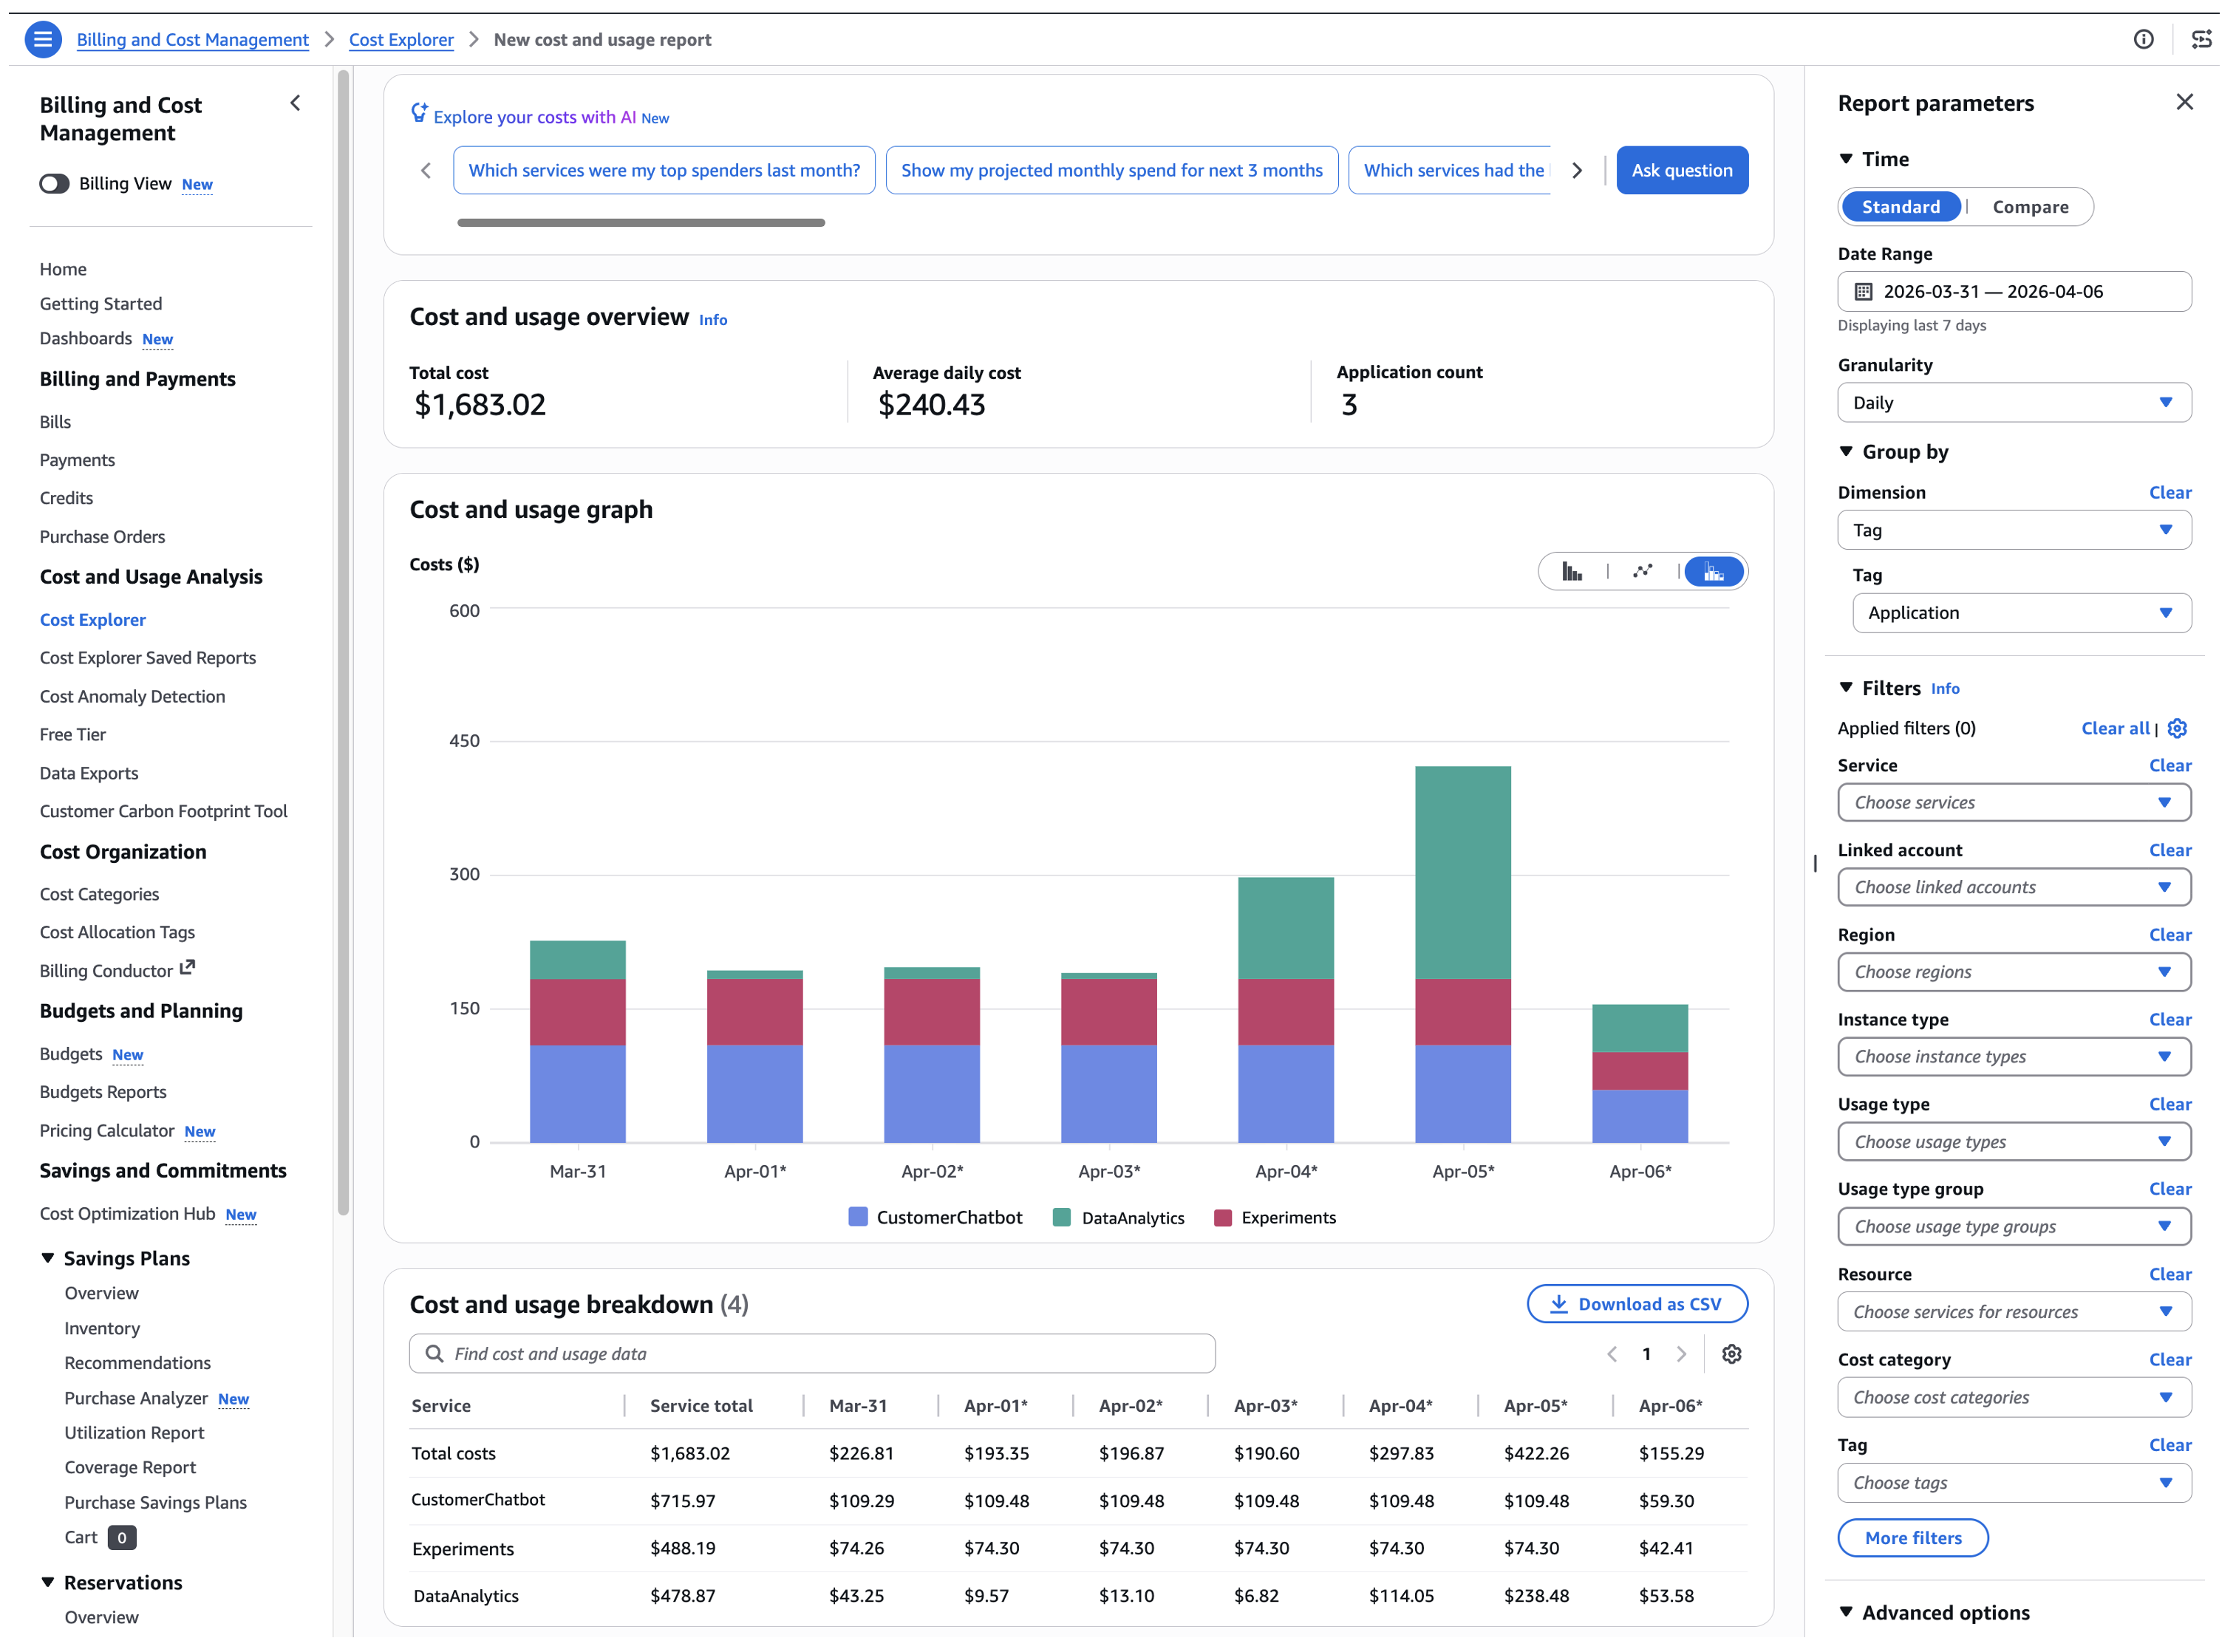Select the stacked bar chart icon
The width and height of the screenshot is (2236, 1652).
coord(1713,571)
